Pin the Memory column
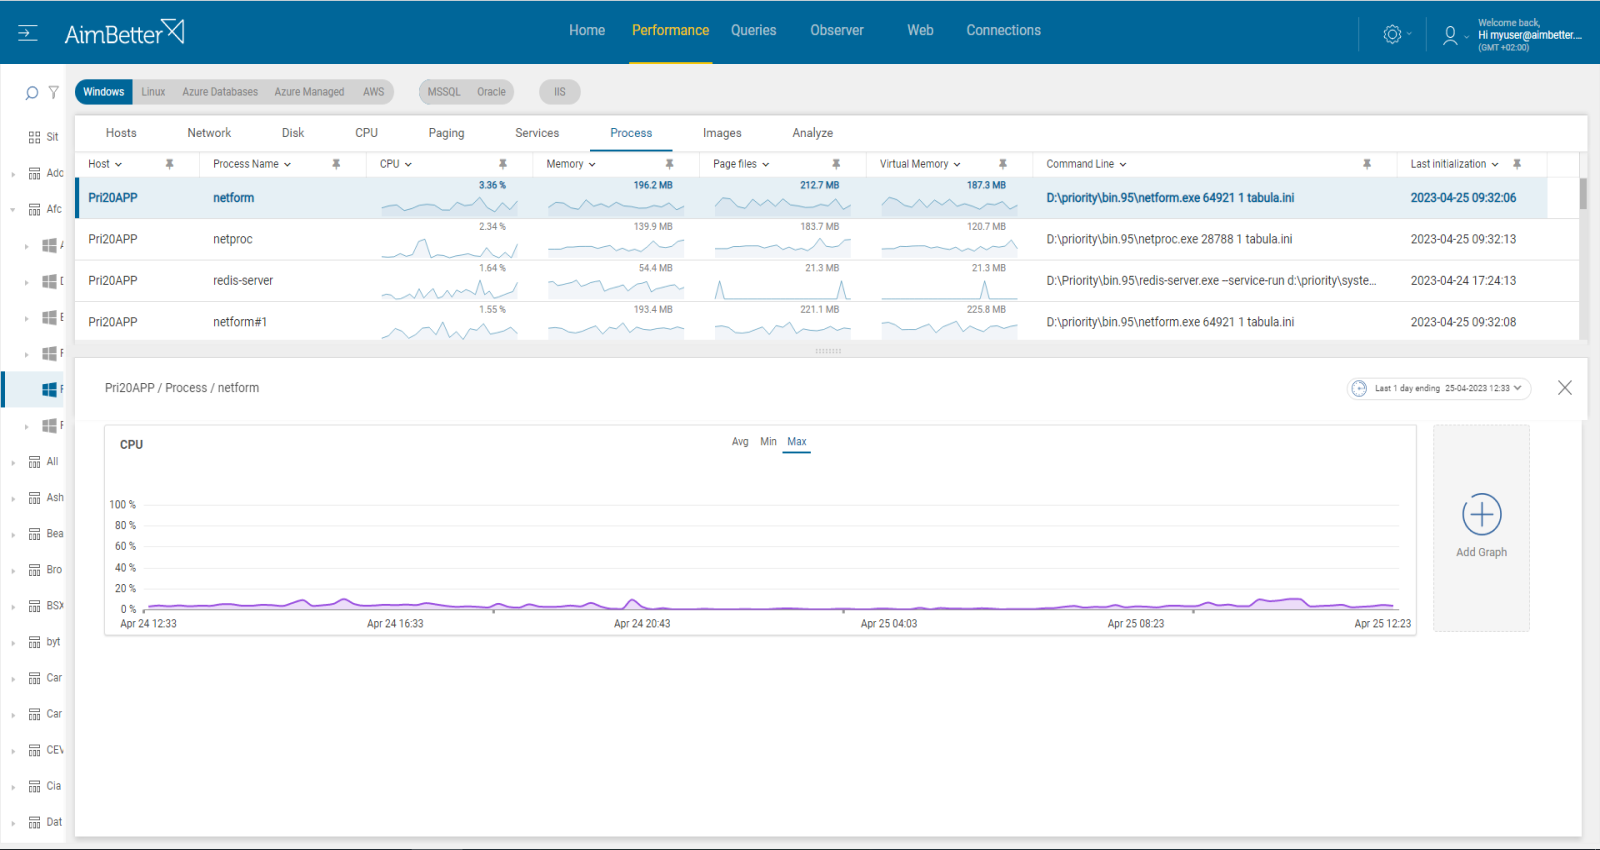Image resolution: width=1600 pixels, height=850 pixels. pos(669,164)
